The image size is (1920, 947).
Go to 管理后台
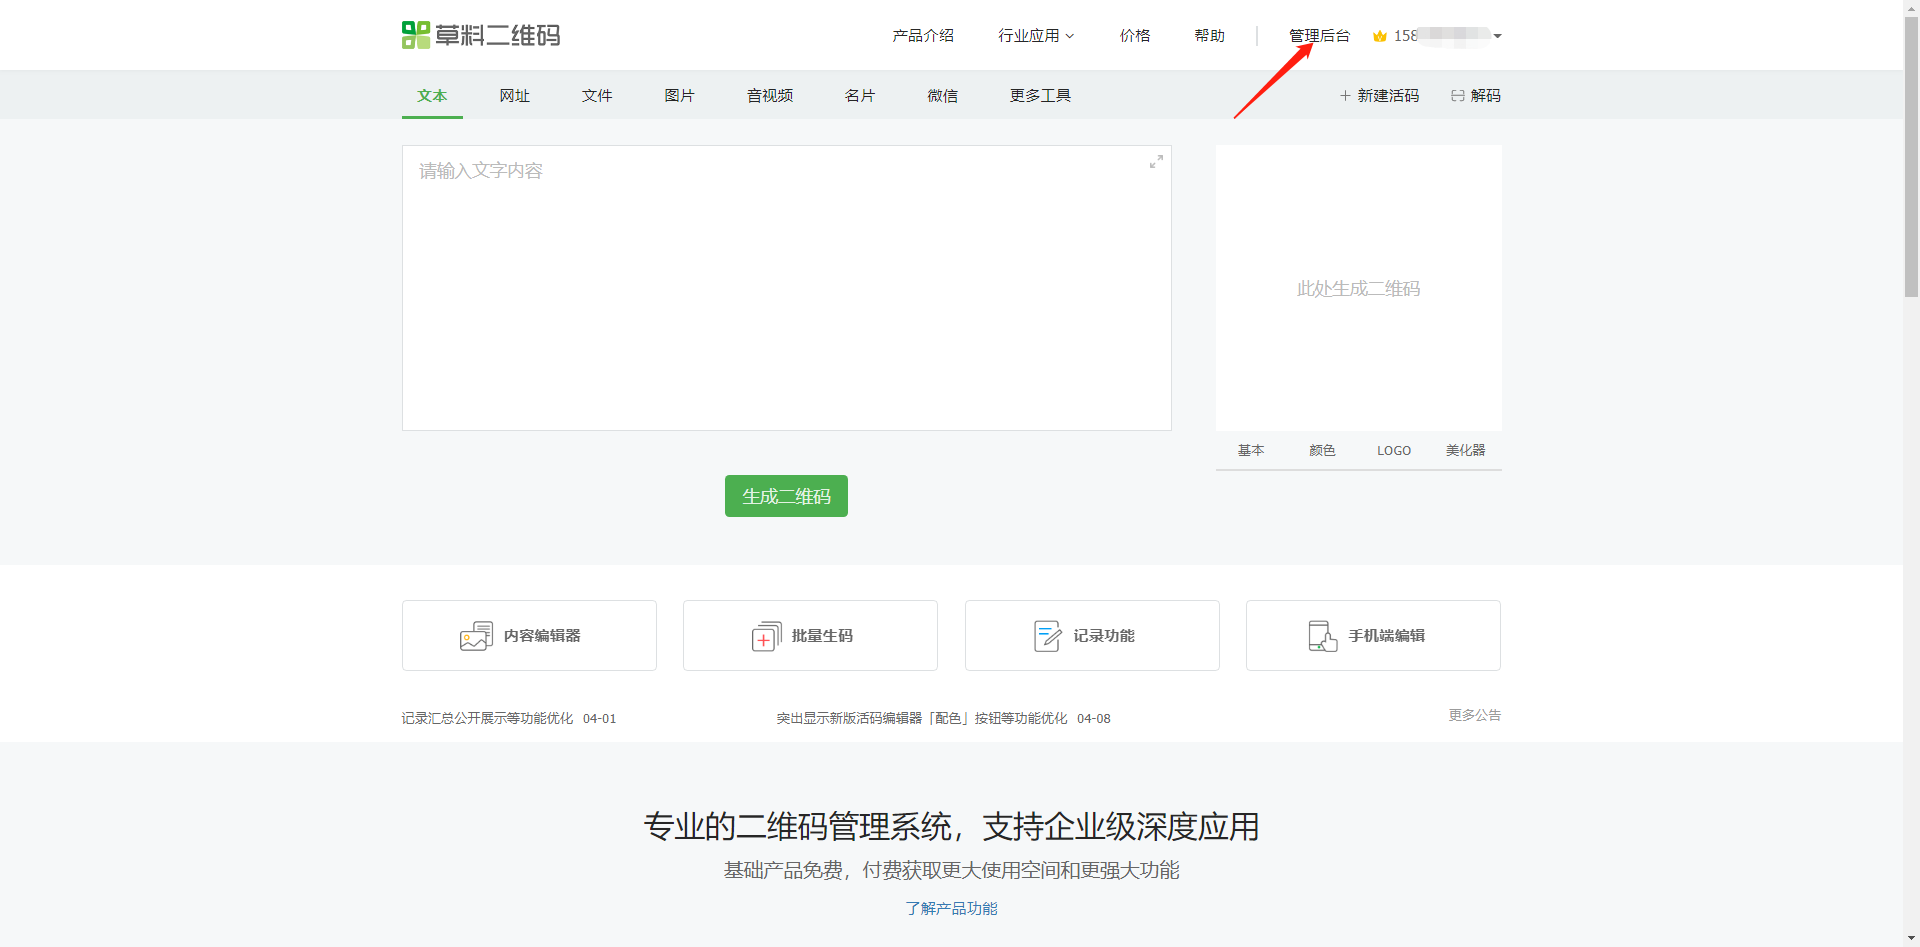[1319, 36]
